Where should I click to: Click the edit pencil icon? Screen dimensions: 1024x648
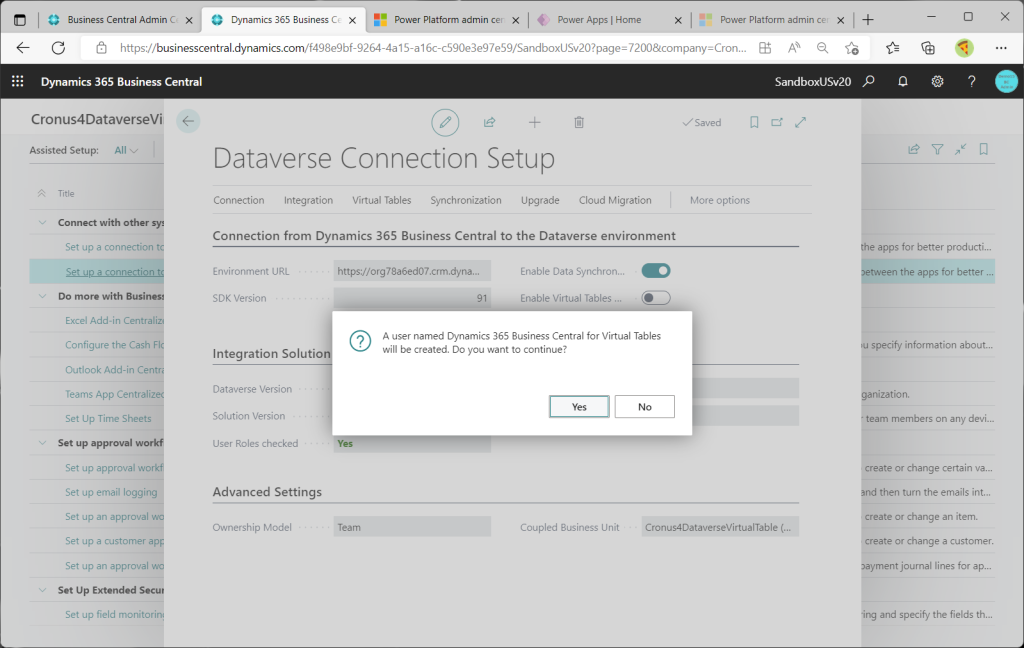pos(445,122)
